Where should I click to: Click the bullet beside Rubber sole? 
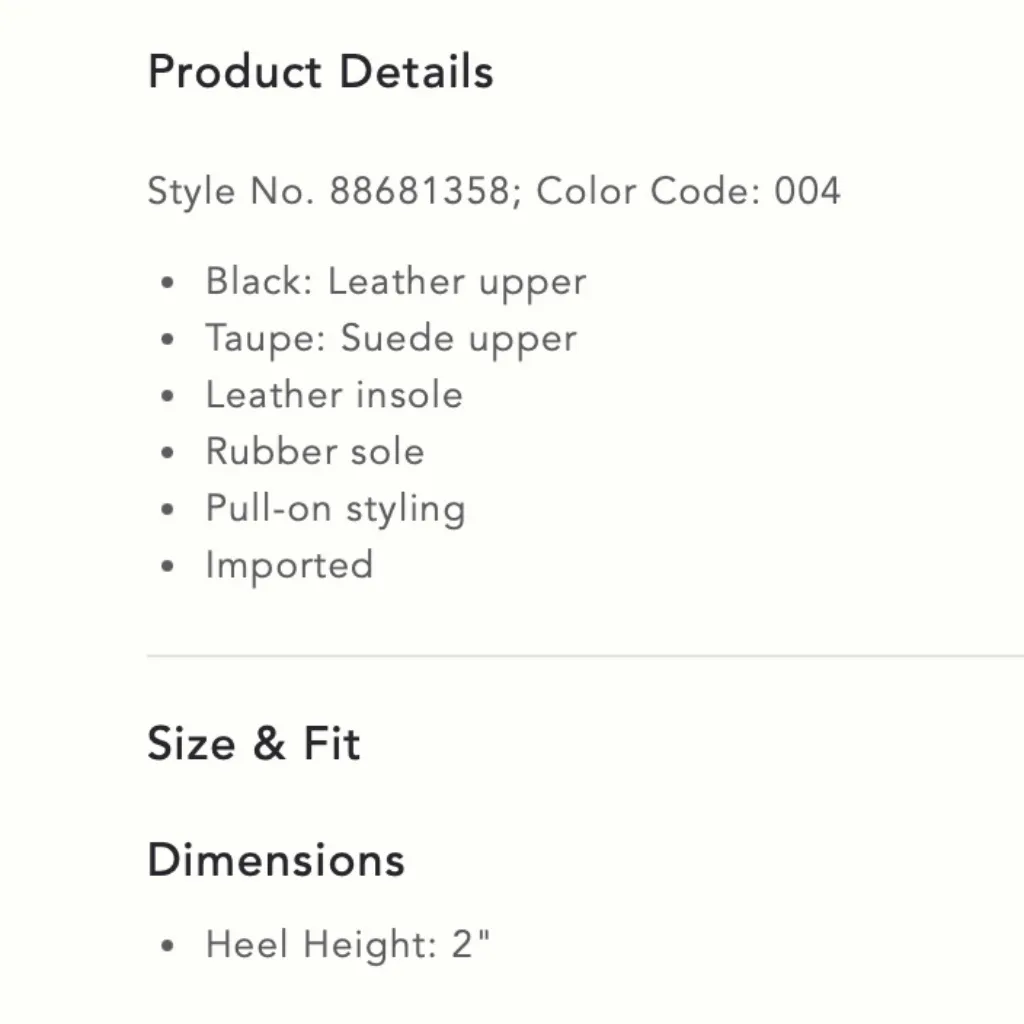coord(168,454)
